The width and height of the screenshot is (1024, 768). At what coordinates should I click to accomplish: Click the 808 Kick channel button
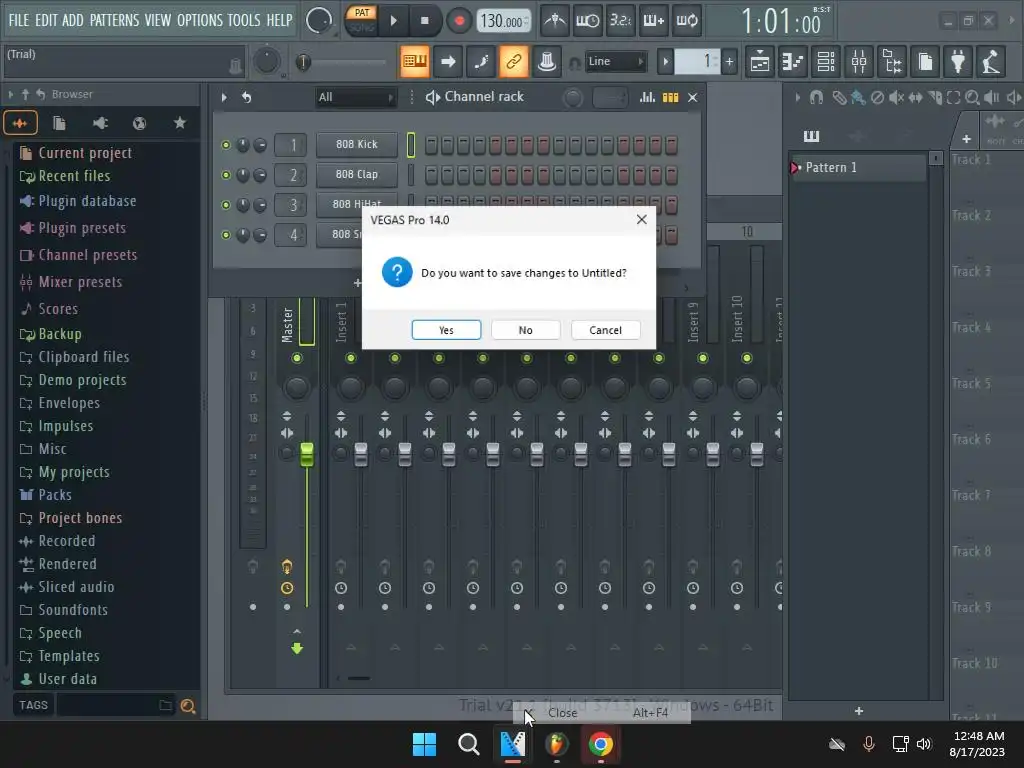coord(357,144)
